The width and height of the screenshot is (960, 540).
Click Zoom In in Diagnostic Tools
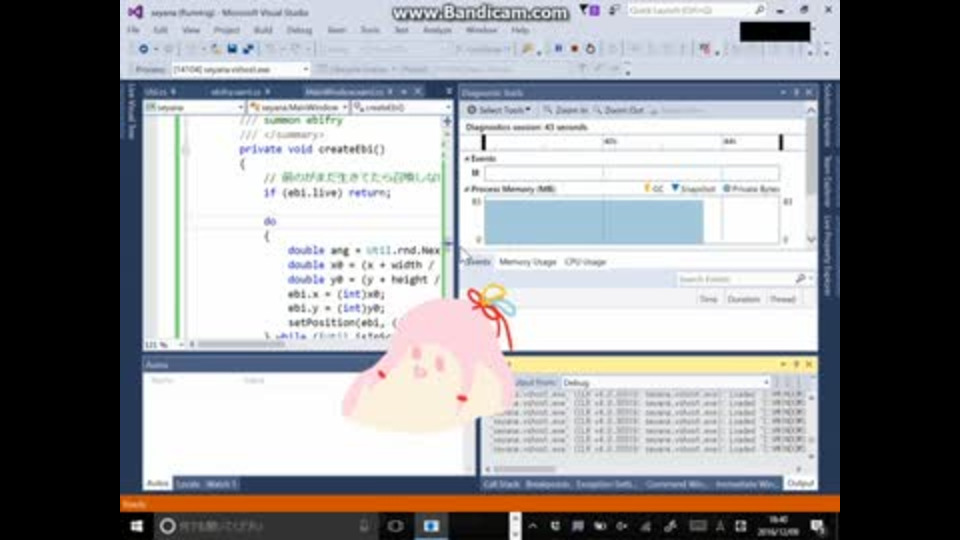pyautogui.click(x=565, y=110)
